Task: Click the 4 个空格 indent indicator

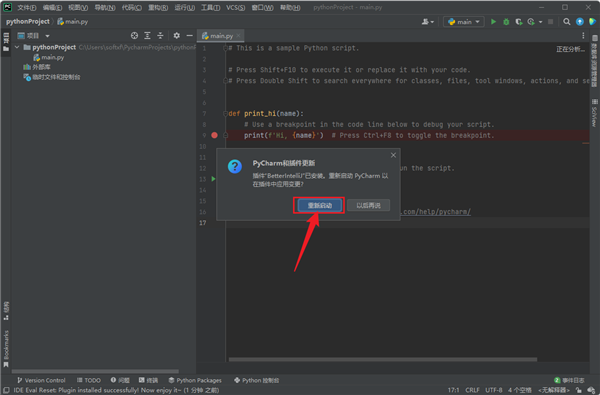Action: [x=520, y=390]
